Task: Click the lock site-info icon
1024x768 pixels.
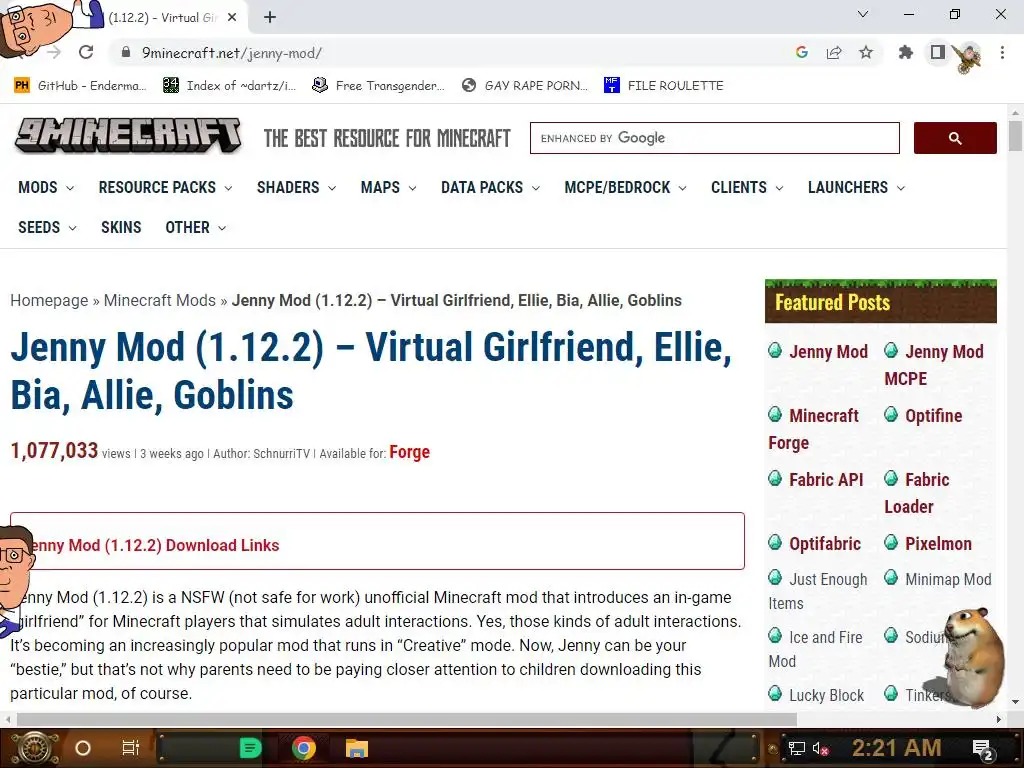Action: [126, 52]
